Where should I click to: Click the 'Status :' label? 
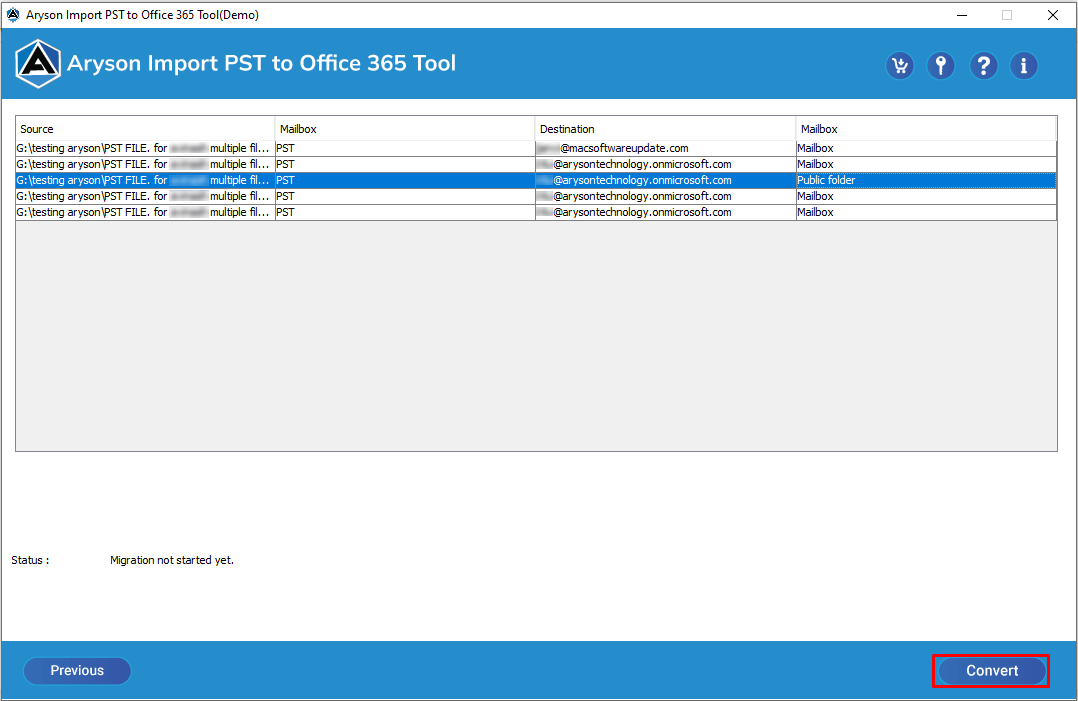pos(30,560)
